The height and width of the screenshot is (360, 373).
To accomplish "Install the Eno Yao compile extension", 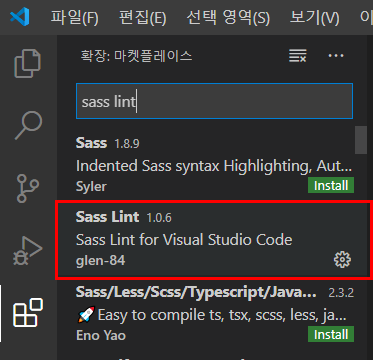I will 331,334.
